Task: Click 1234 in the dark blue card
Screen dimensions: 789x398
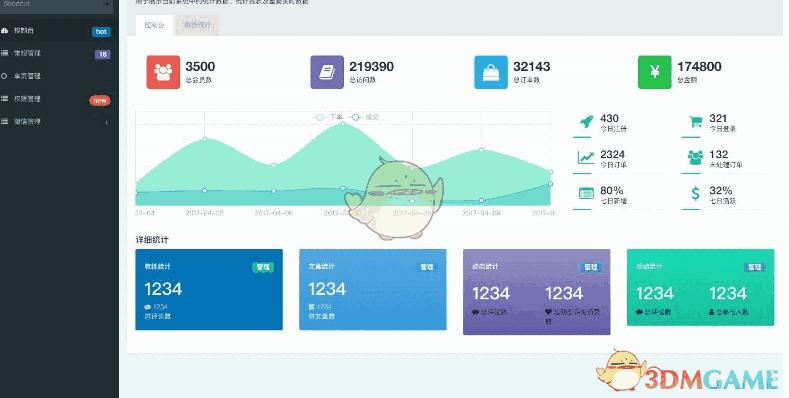Action: (163, 289)
